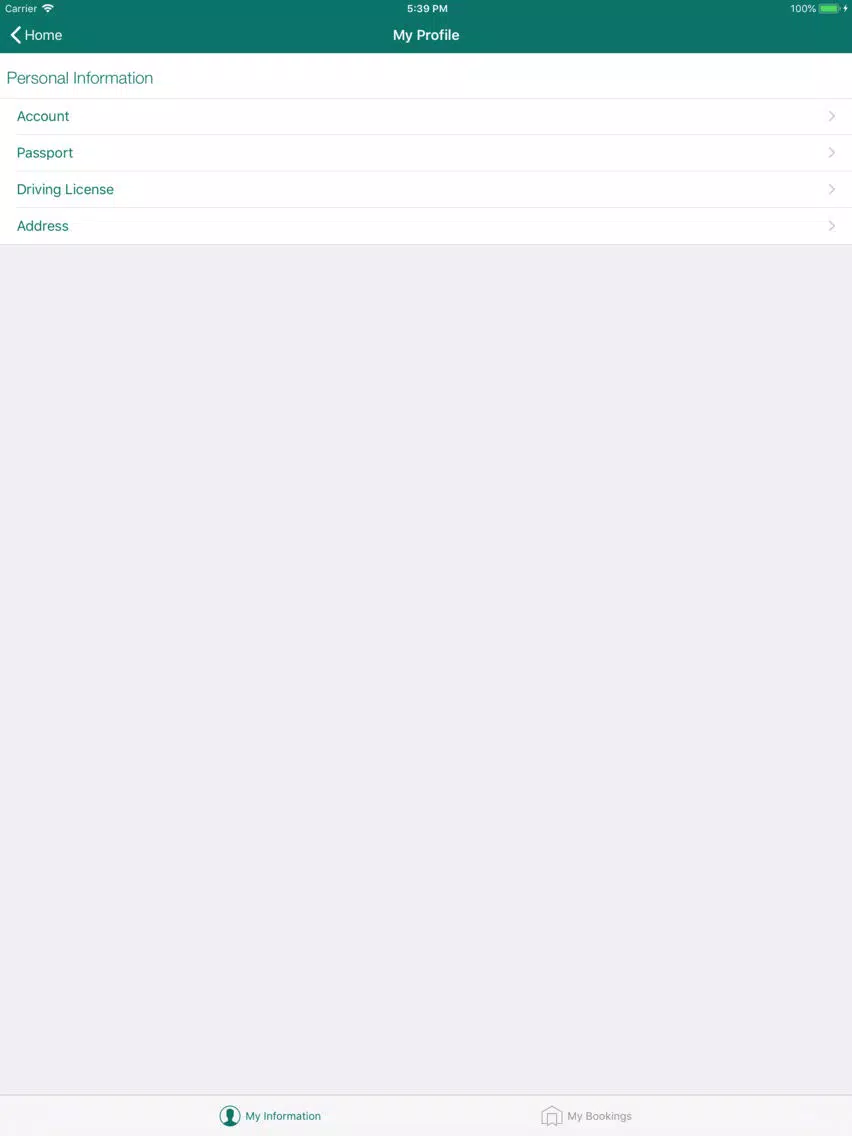Screen dimensions: 852x1136
Task: Select the My Information tab label
Action: 283,1116
